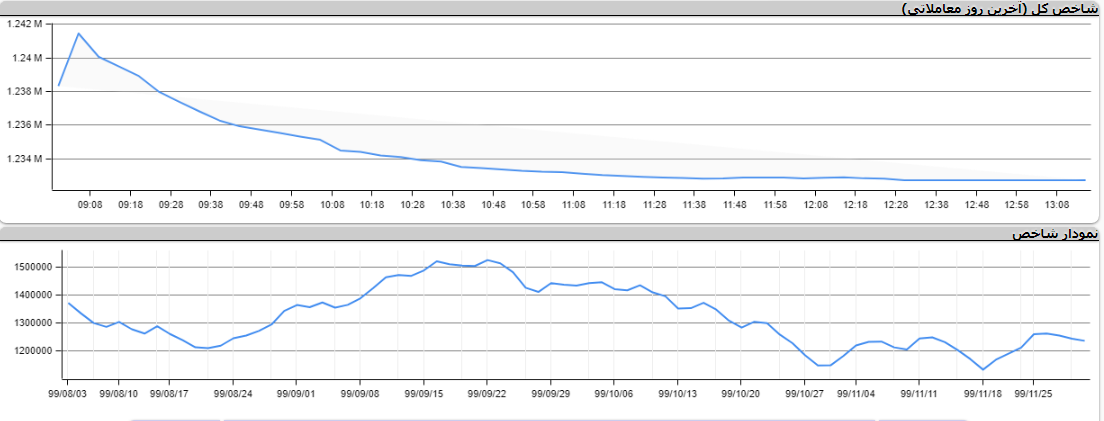Select the 99/10/20 date label
Image resolution: width=1104 pixels, height=421 pixels.
pyautogui.click(x=741, y=394)
